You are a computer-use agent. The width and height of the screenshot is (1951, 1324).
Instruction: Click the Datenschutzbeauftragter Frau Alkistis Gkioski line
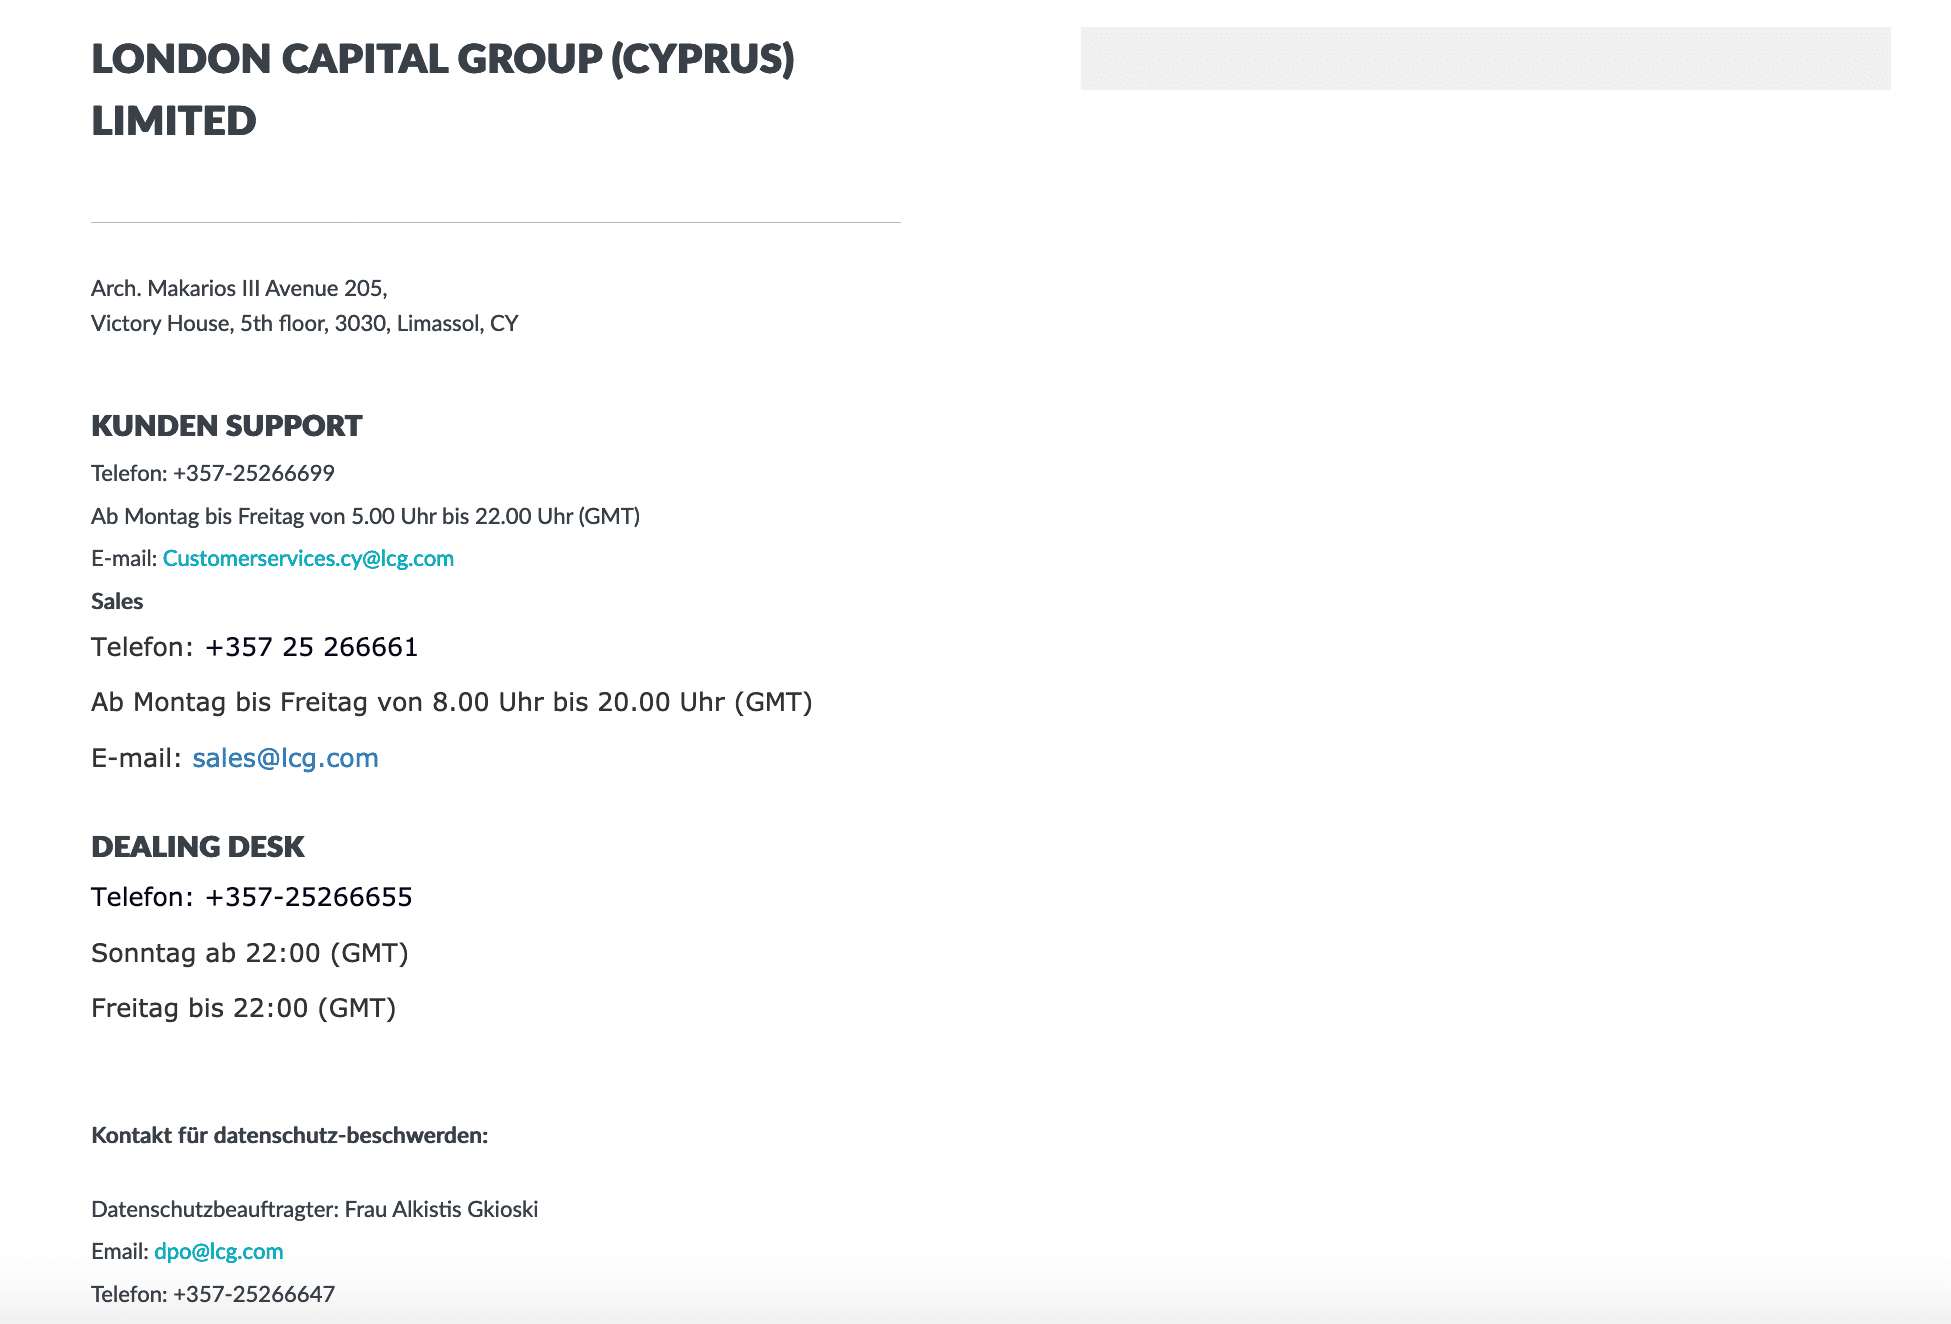(314, 1209)
